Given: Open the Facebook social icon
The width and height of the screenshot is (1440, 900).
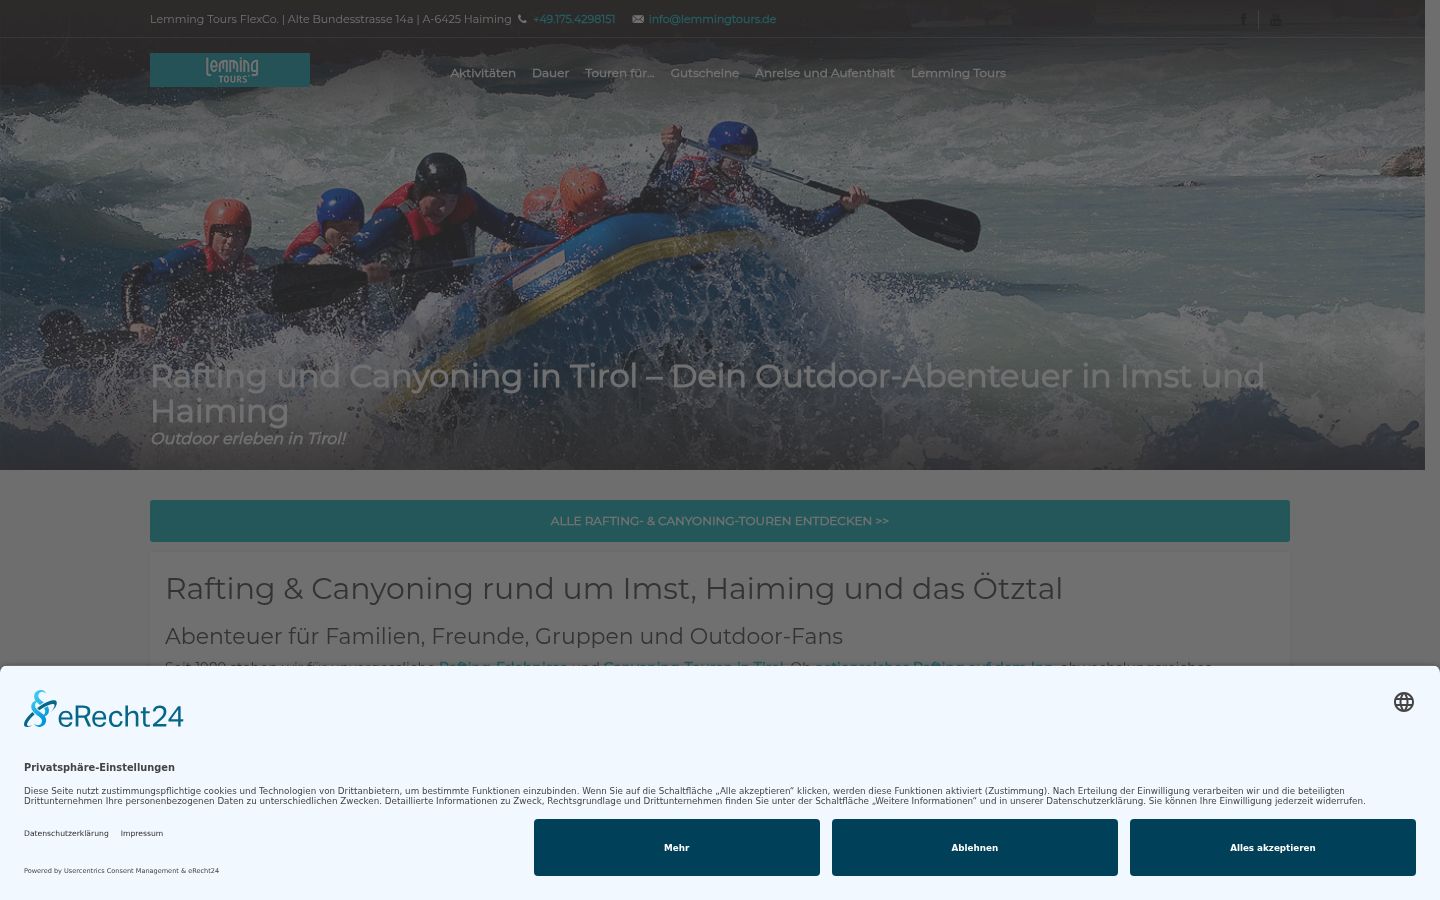Looking at the screenshot, I should [x=1243, y=19].
